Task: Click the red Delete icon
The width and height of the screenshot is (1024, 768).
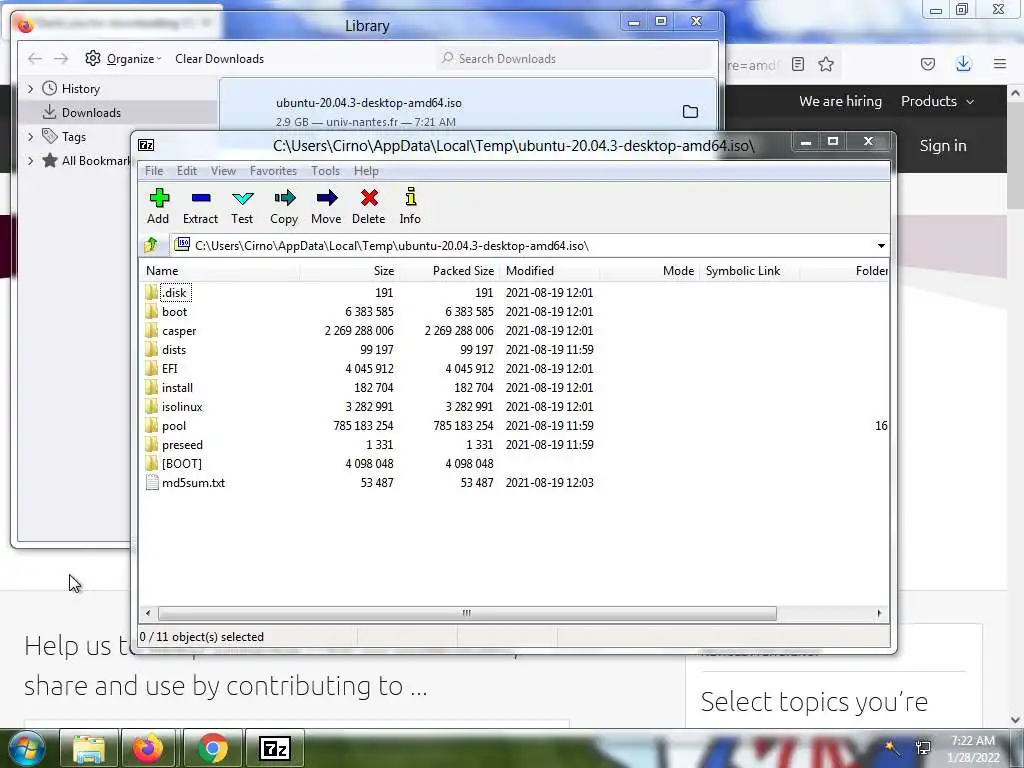Action: coord(369,206)
